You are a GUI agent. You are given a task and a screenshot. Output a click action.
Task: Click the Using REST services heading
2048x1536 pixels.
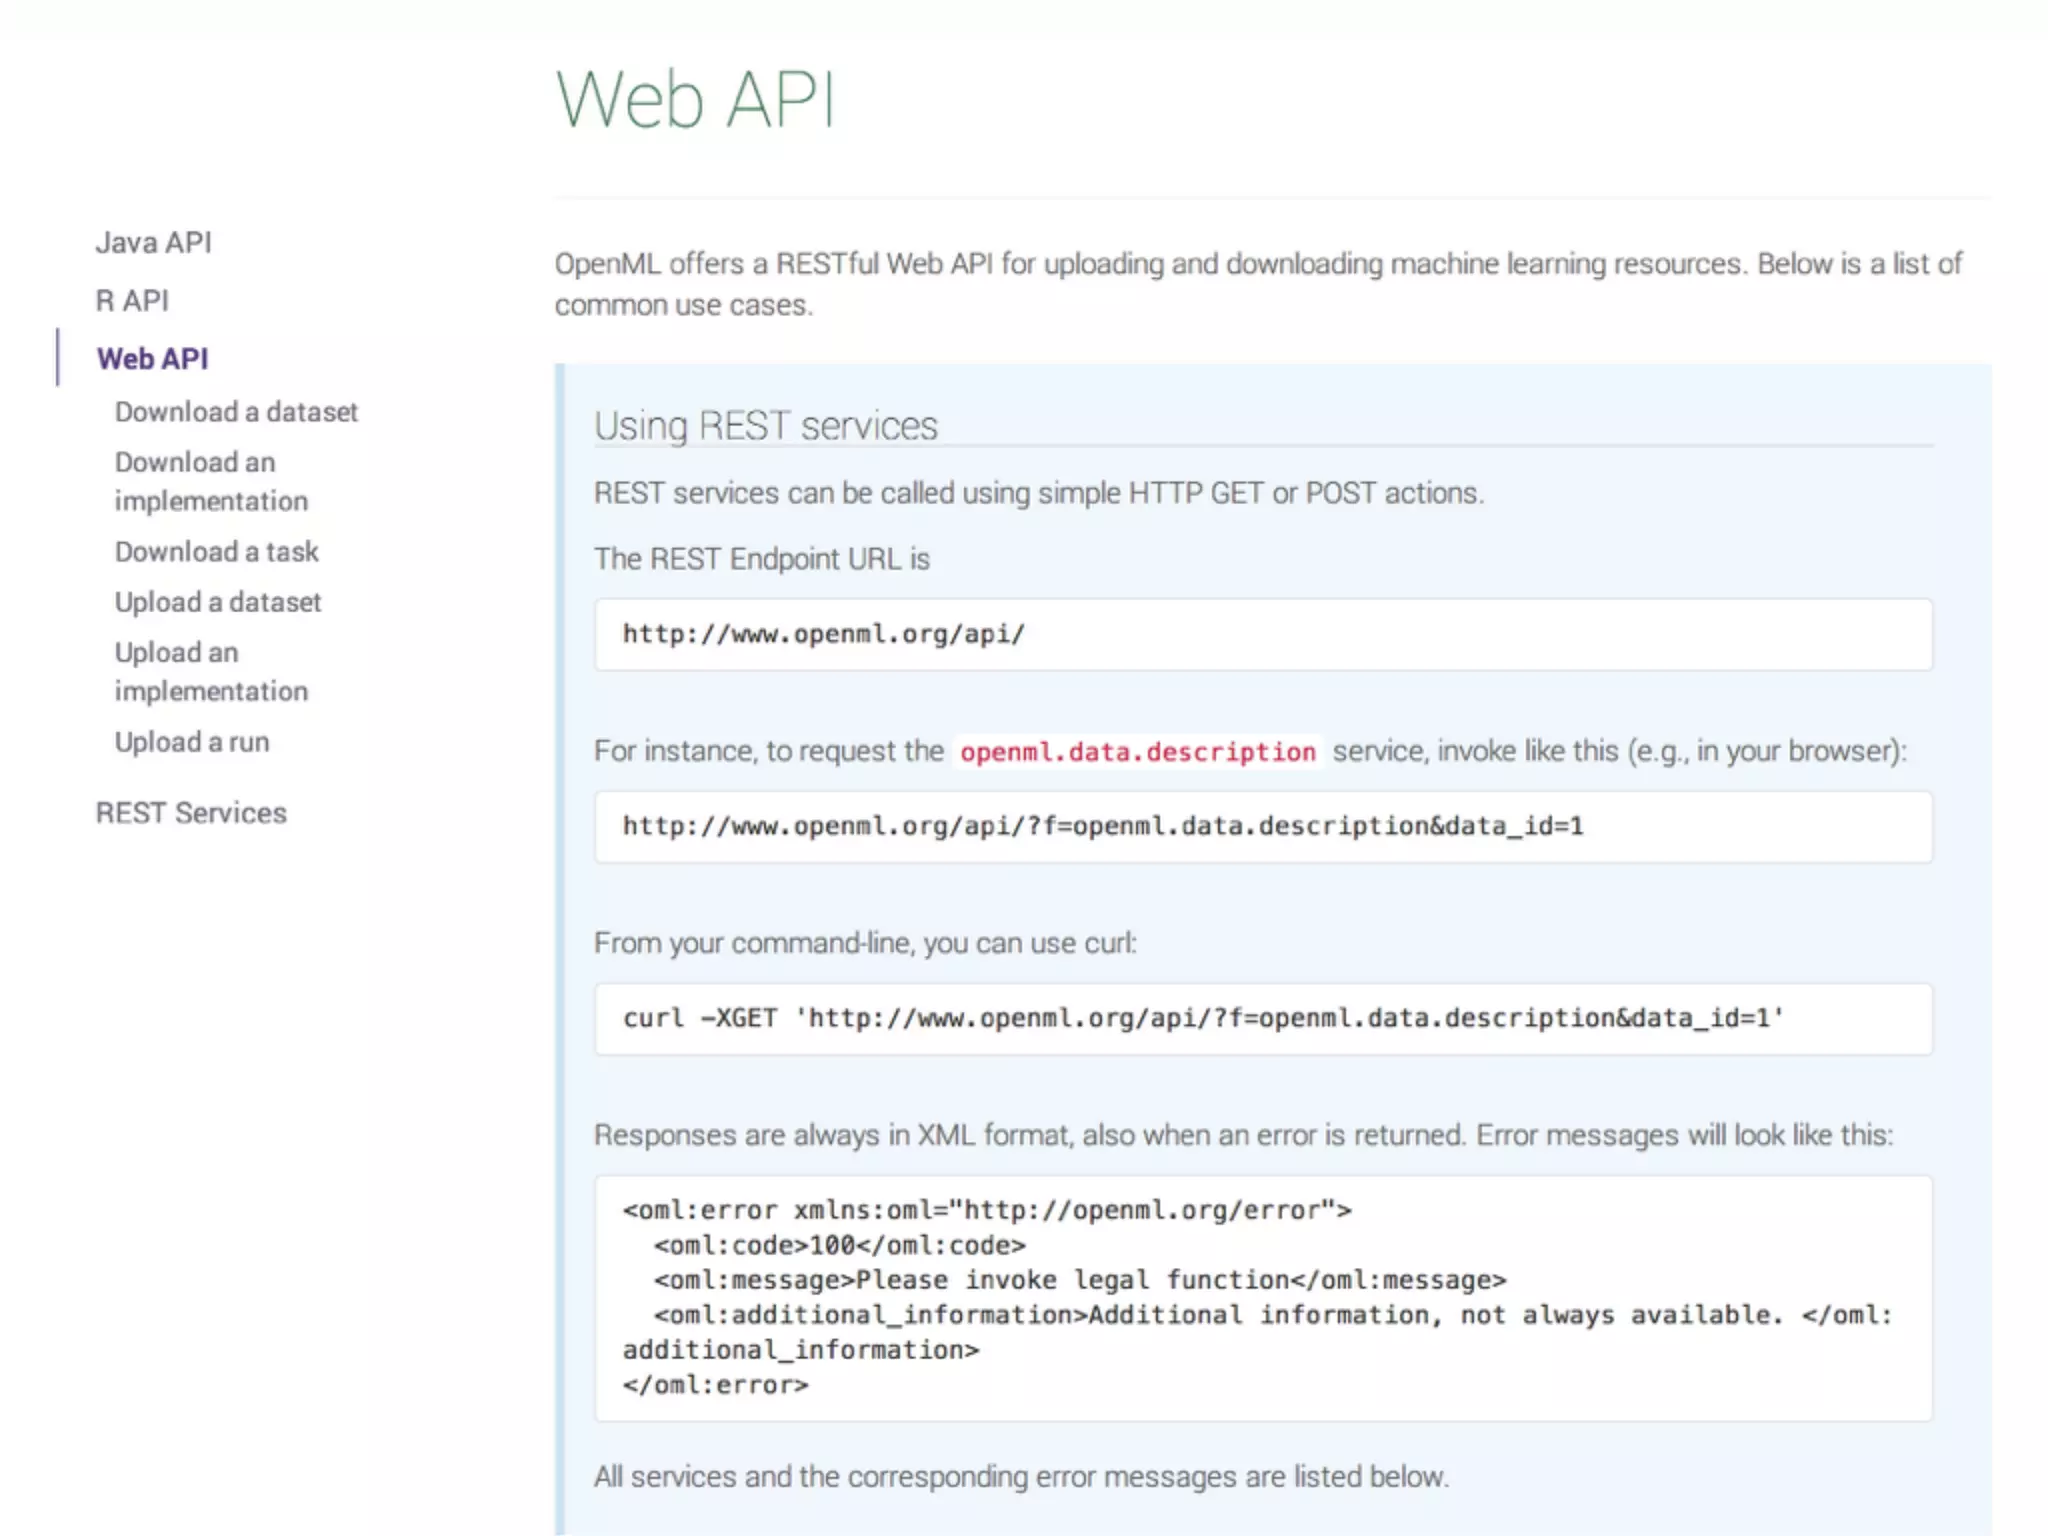click(x=765, y=426)
